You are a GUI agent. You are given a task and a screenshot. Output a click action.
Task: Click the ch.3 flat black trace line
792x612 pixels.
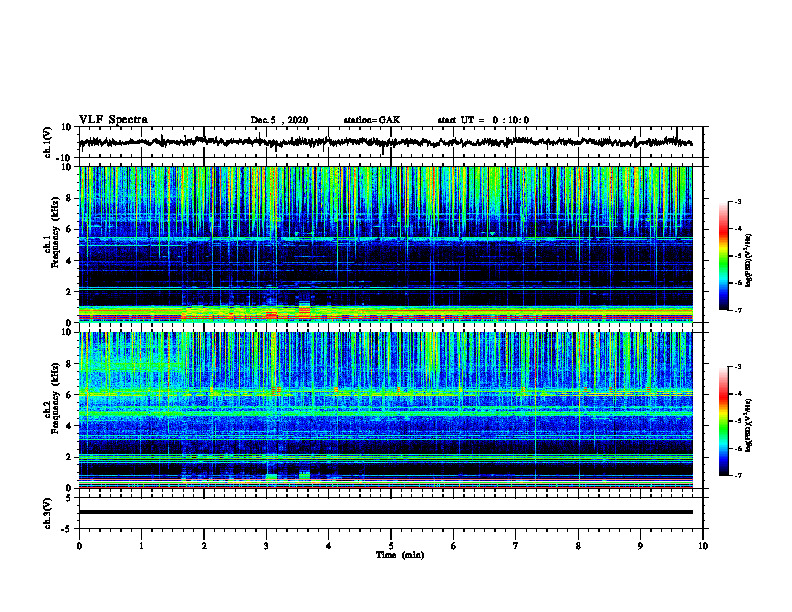coord(386,512)
